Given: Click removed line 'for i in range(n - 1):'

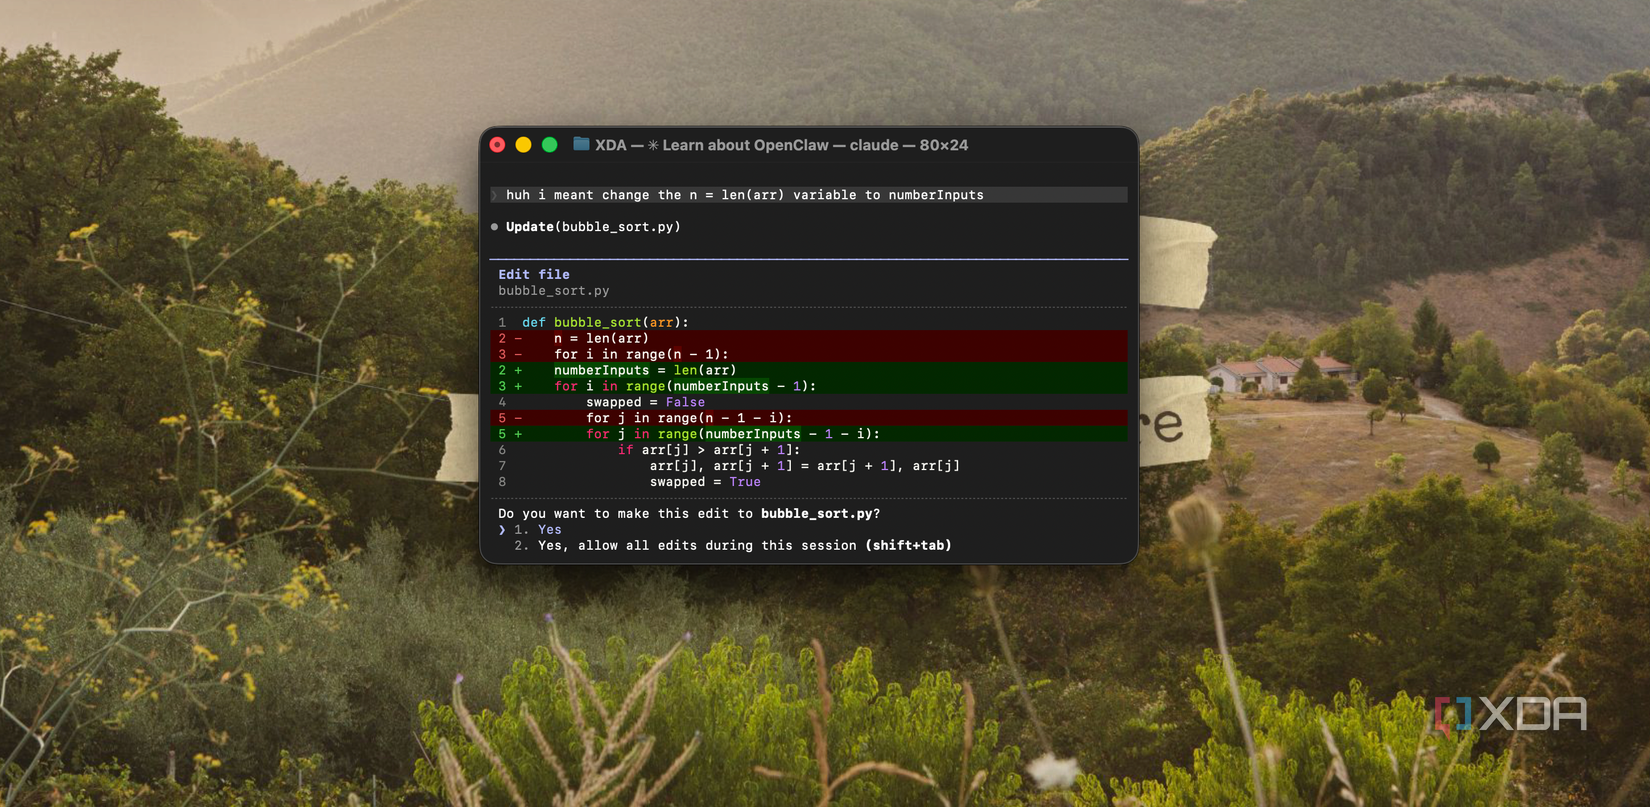Looking at the screenshot, I should pos(809,354).
